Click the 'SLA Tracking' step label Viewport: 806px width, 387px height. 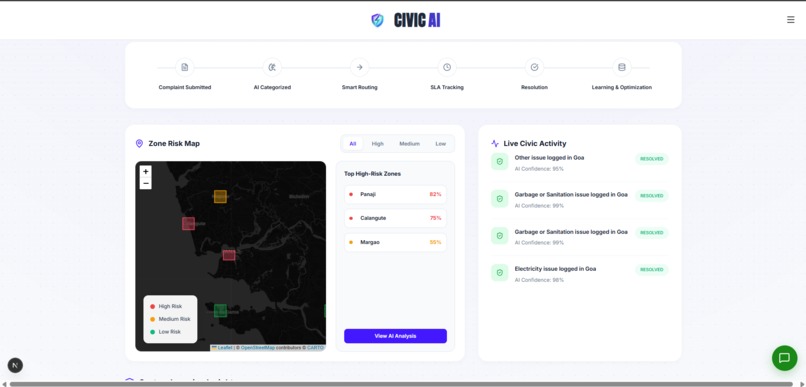pyautogui.click(x=447, y=87)
